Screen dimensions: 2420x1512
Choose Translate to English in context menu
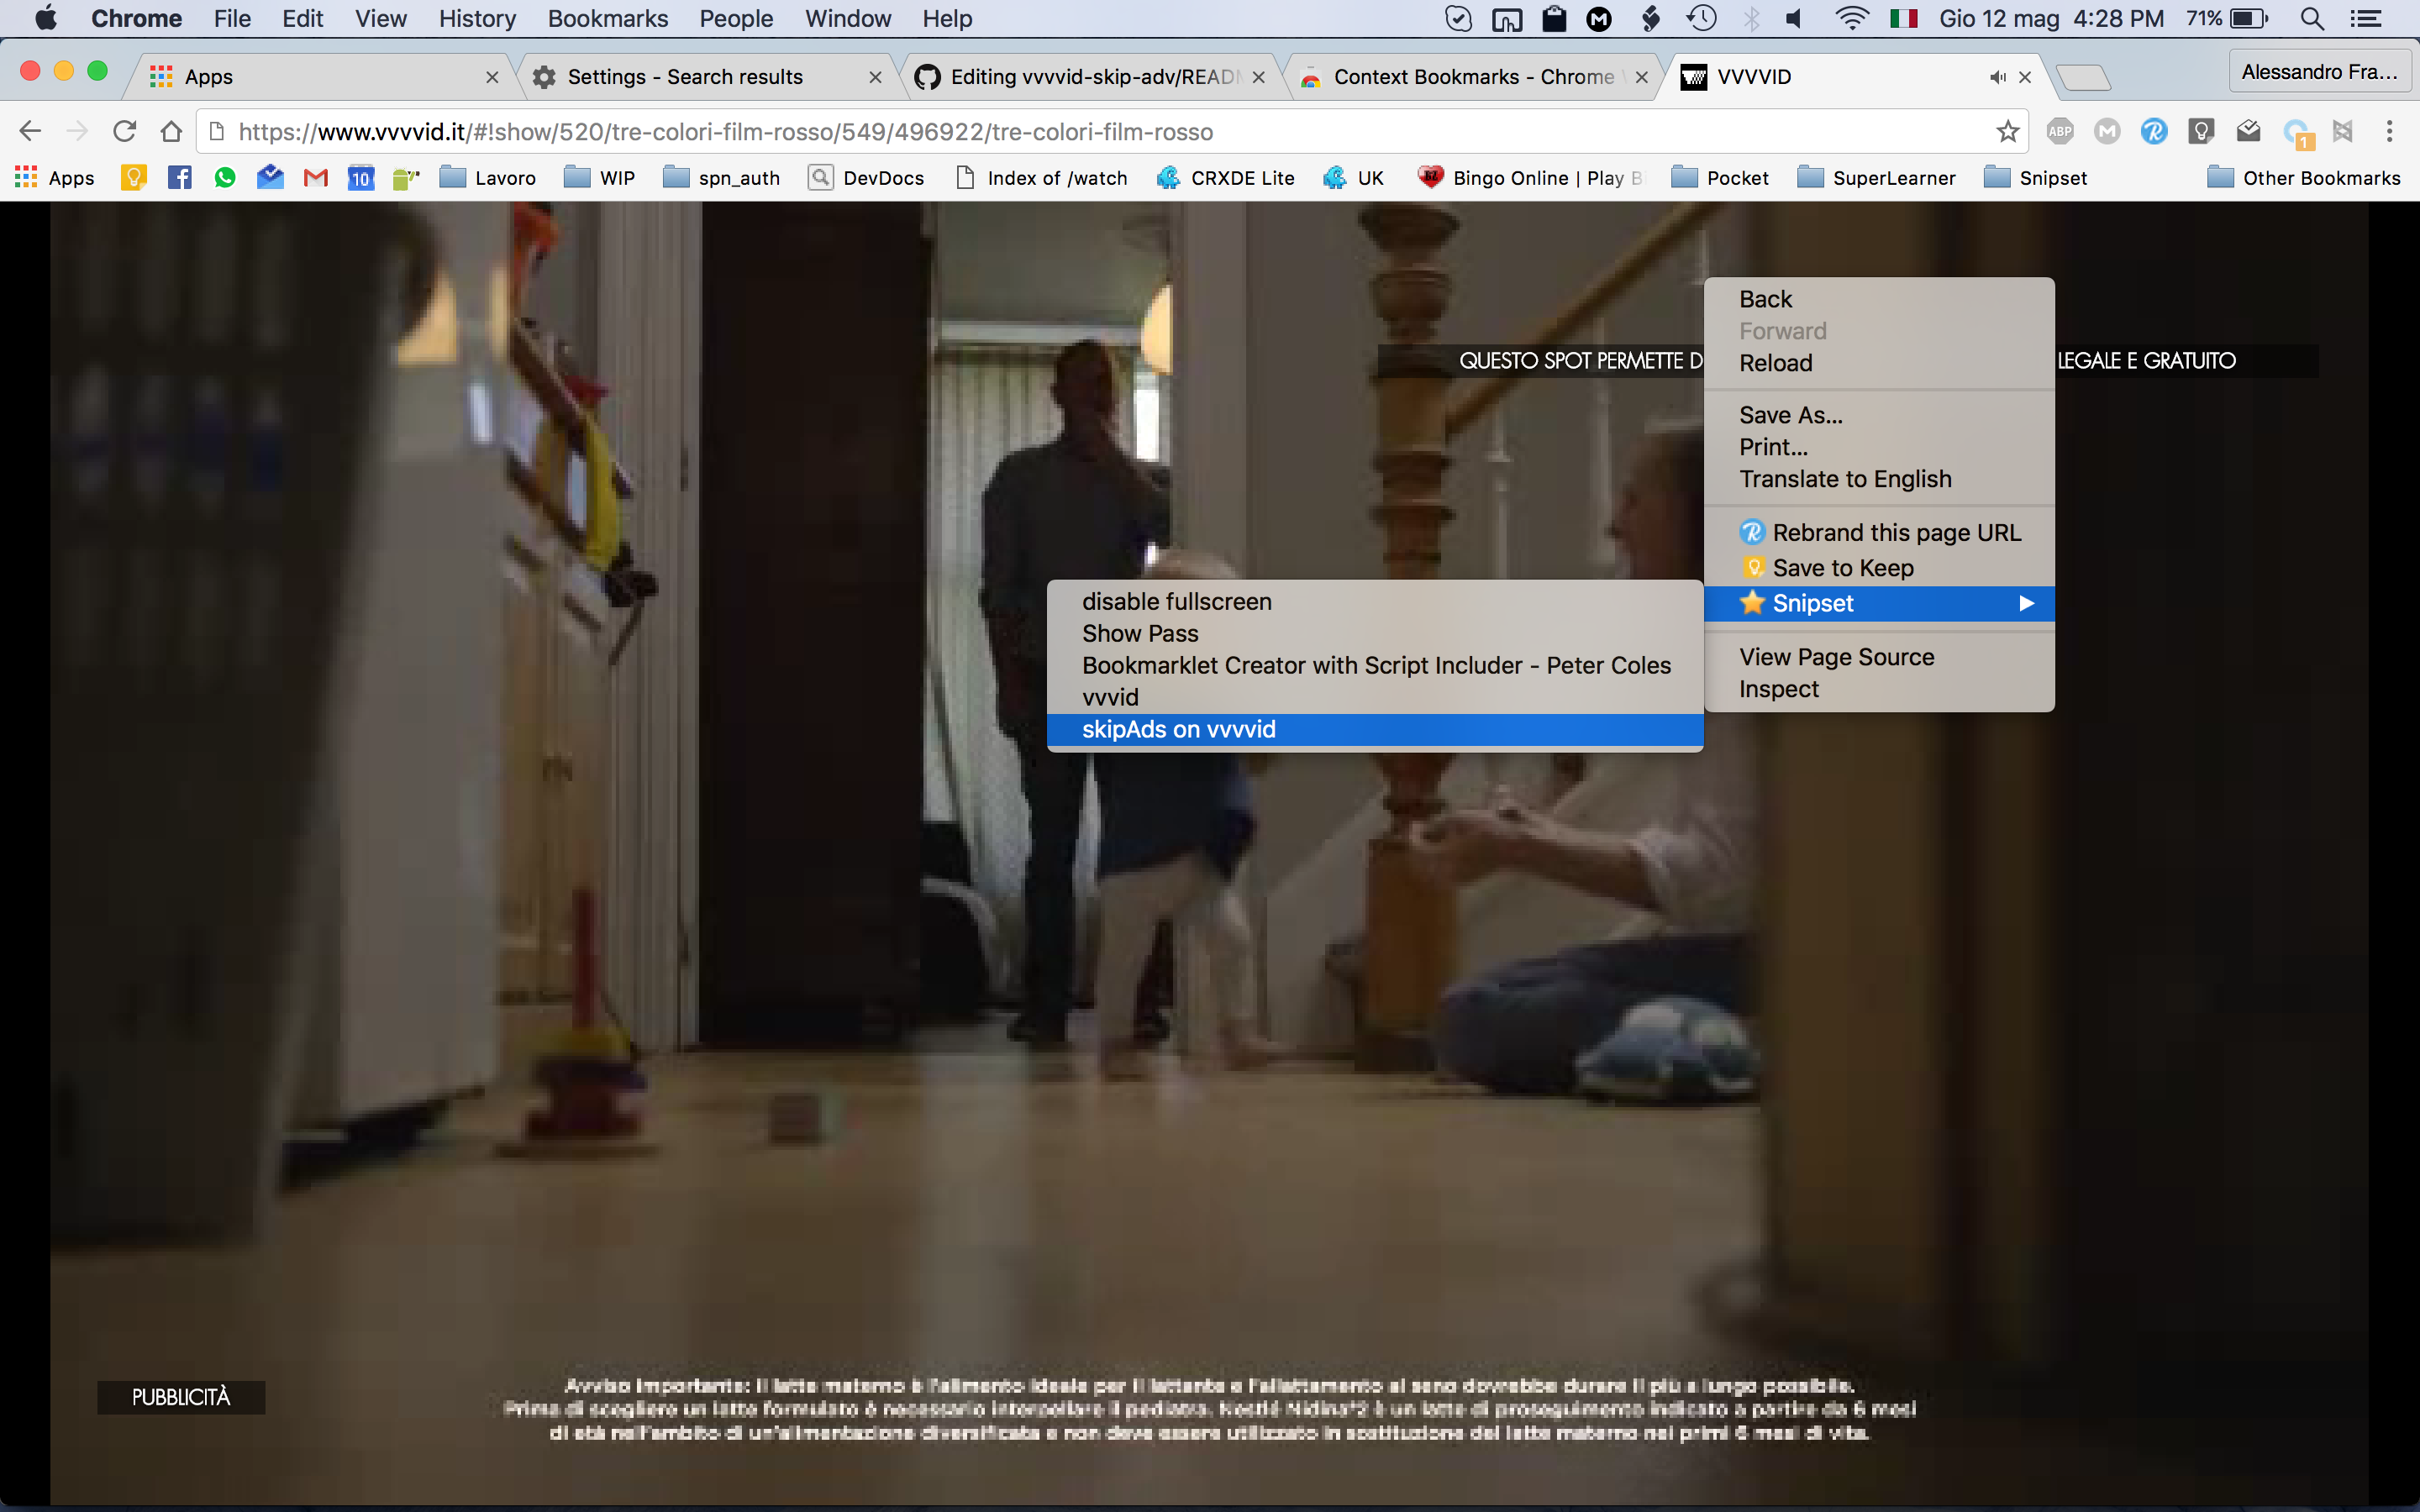pos(1844,479)
